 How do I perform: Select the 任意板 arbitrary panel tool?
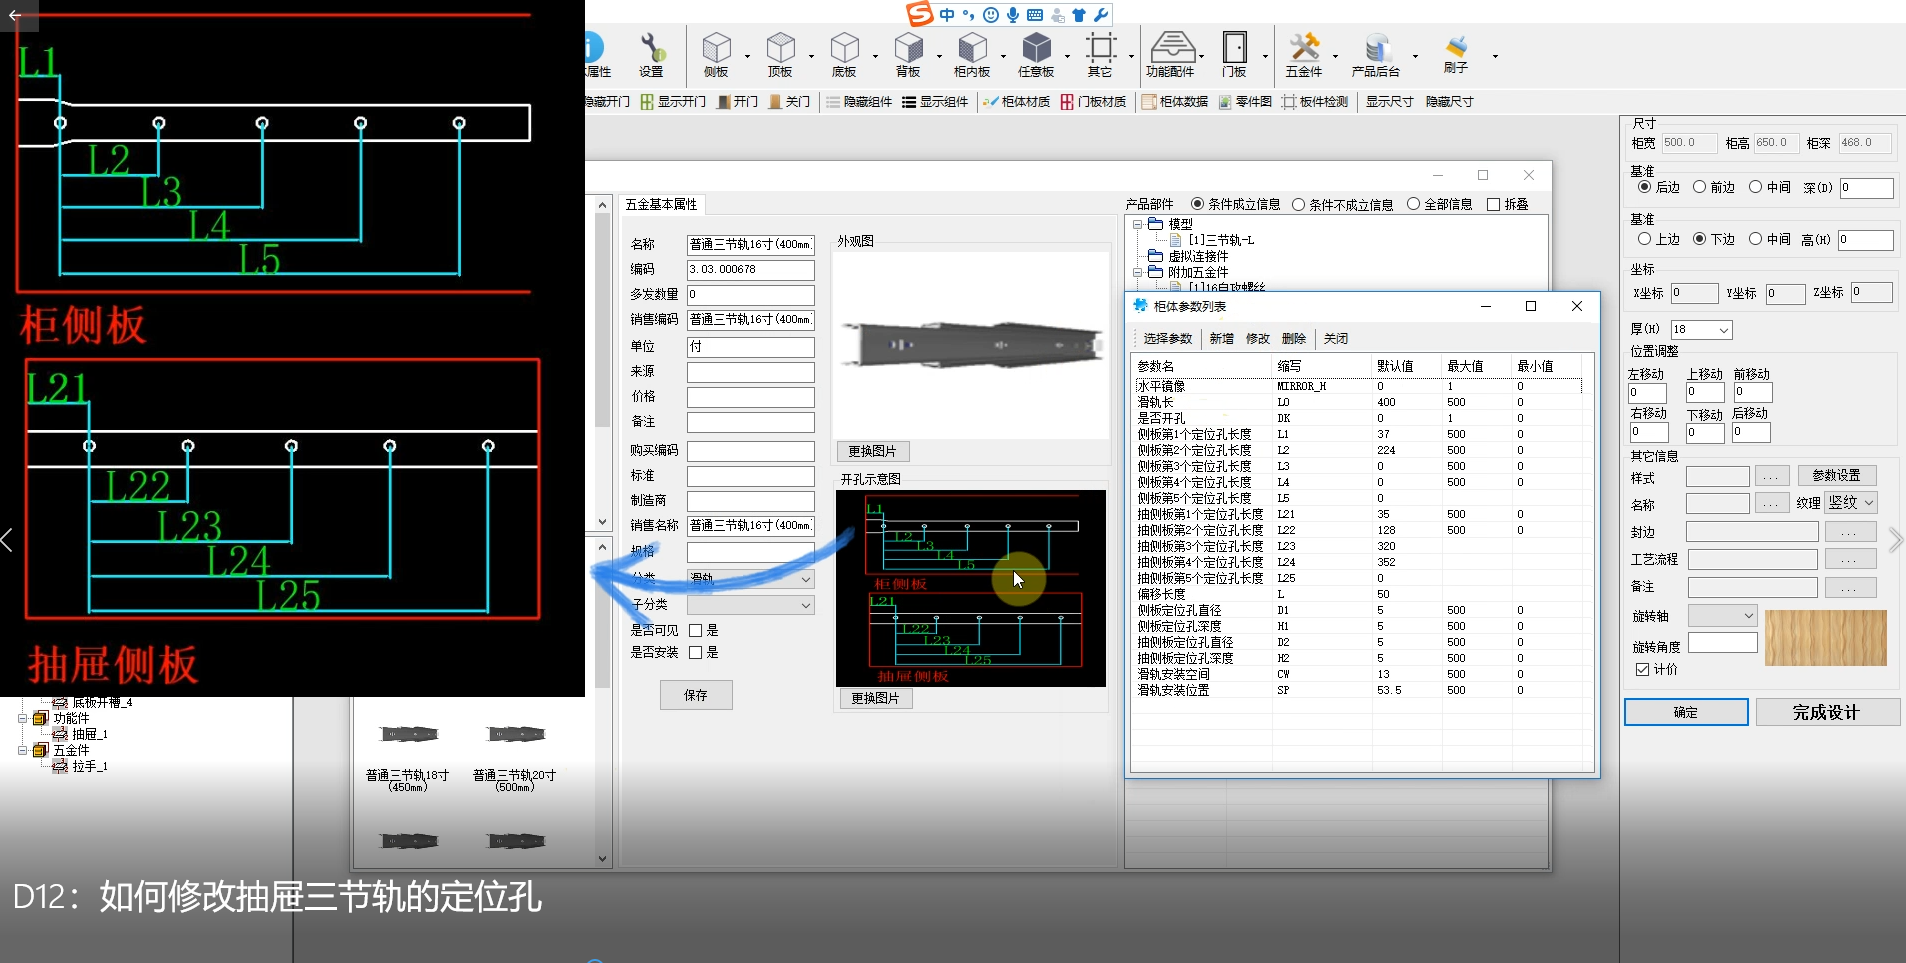click(1036, 54)
